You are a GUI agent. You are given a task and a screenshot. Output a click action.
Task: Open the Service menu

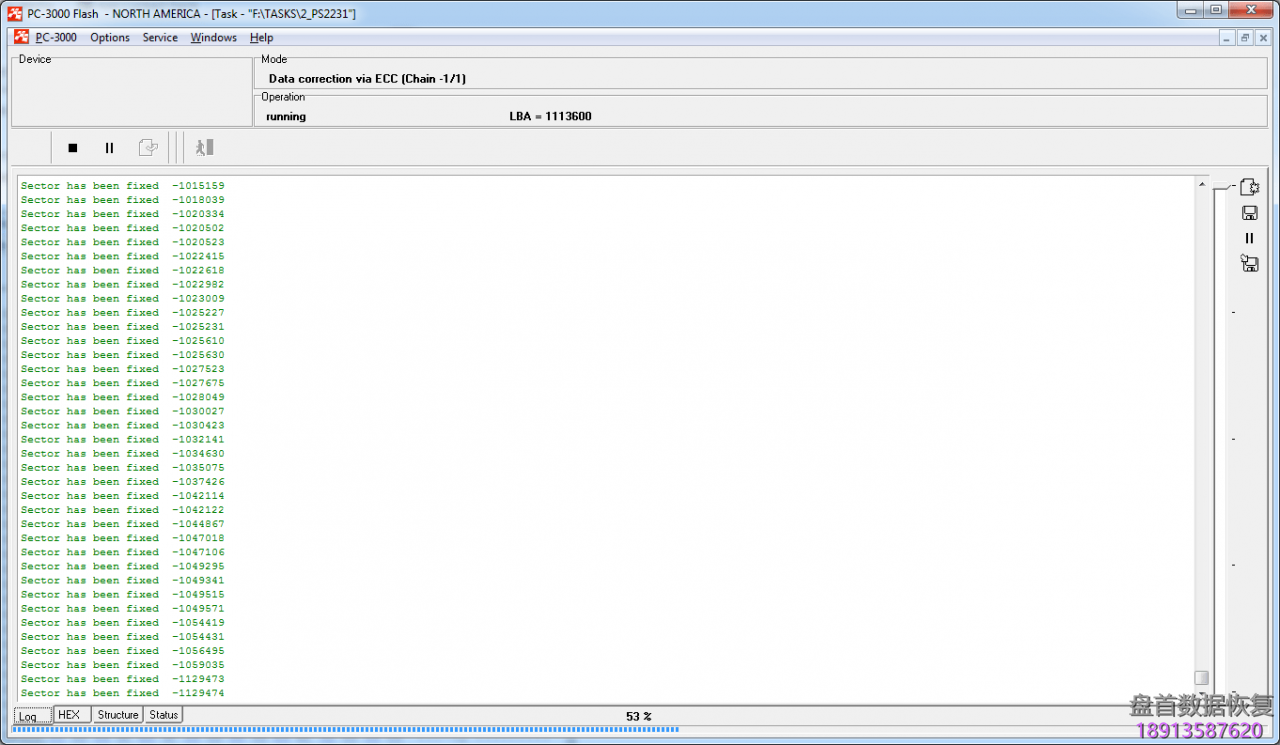pos(160,38)
